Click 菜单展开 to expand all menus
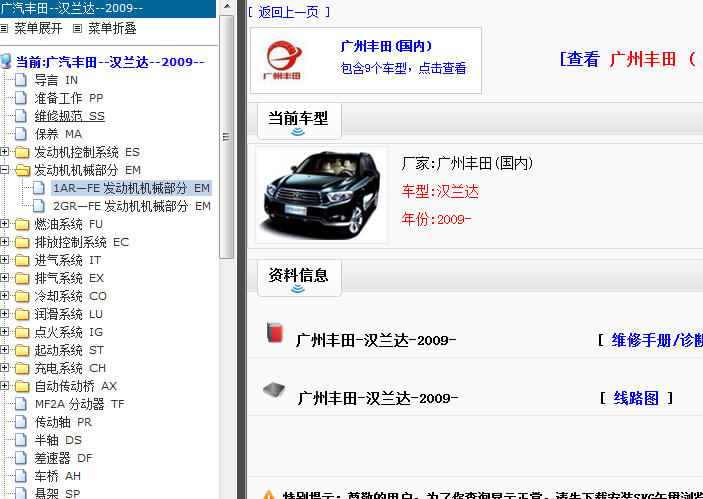703x499 pixels. [38, 29]
